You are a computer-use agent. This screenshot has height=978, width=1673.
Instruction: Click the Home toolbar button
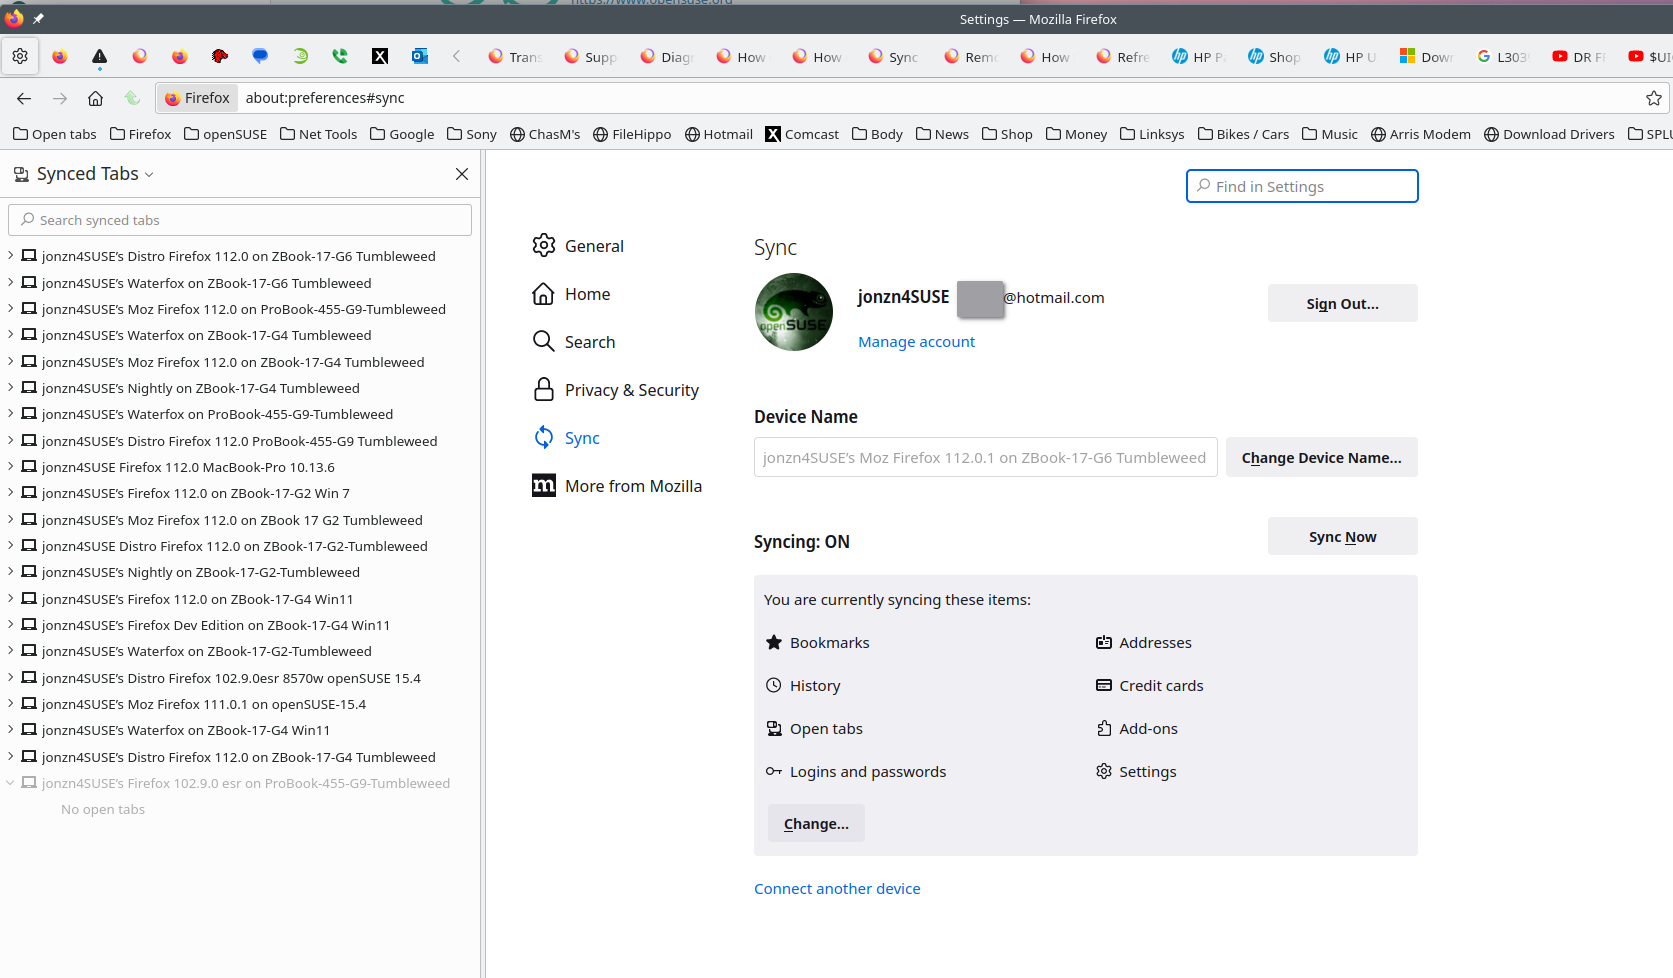[x=96, y=98]
